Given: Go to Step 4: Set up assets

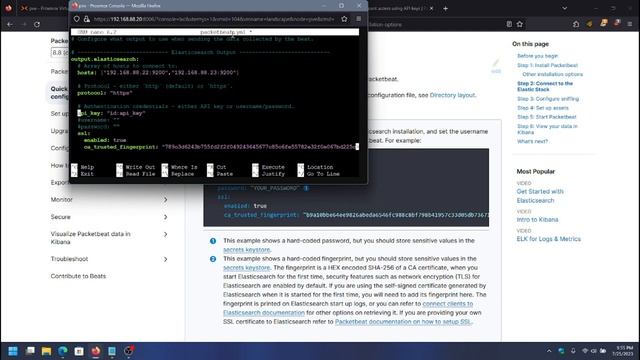Looking at the screenshot, I should tap(542, 108).
